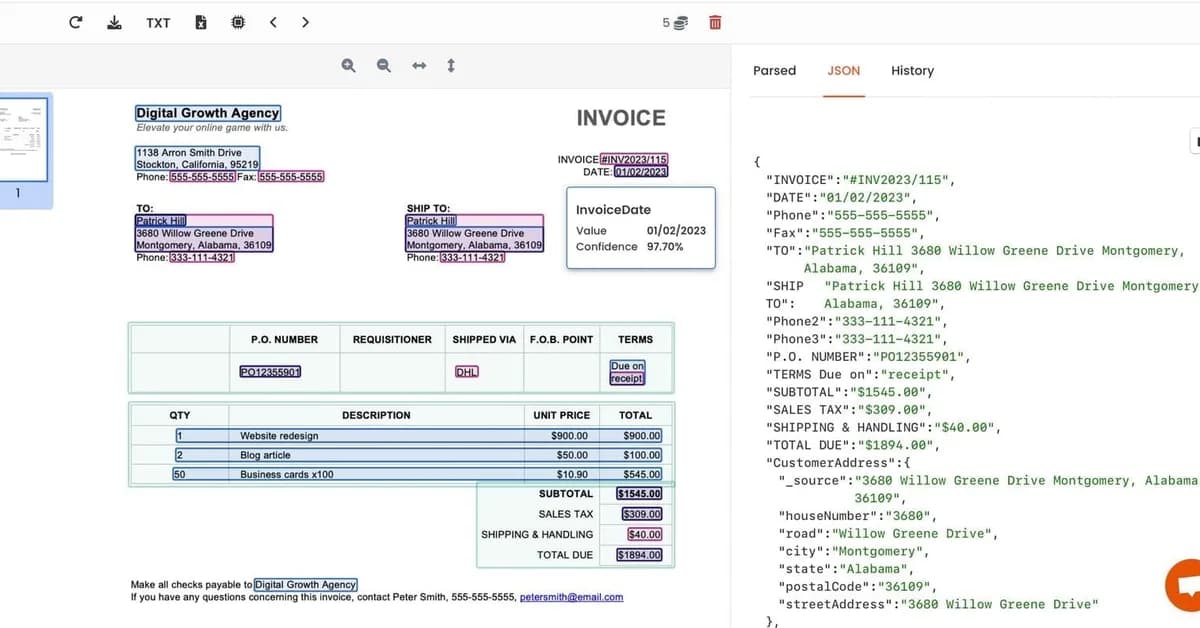Screen dimensions: 1200x628
Task: Open the History tab
Action: coord(912,71)
